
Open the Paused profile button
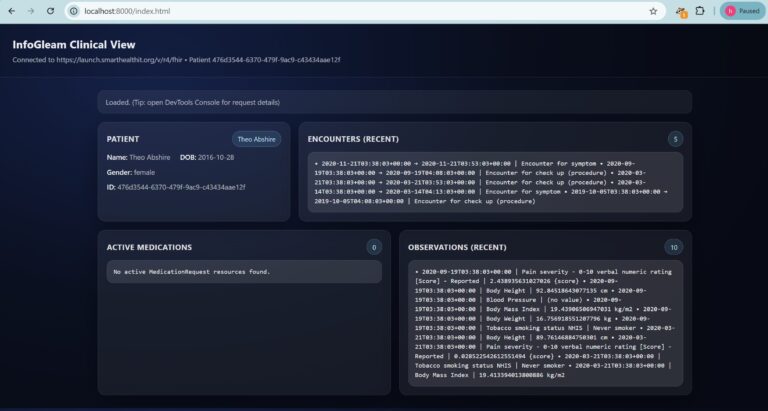(x=743, y=11)
